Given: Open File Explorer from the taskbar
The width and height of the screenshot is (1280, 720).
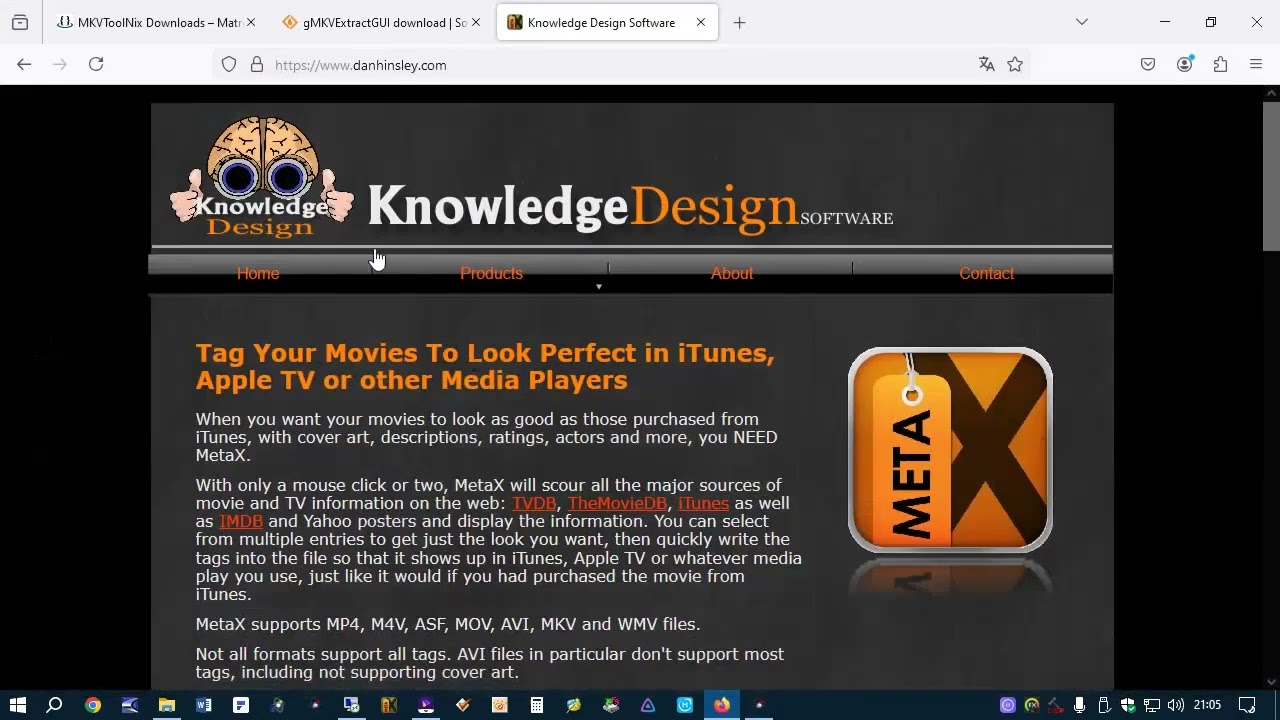Looking at the screenshot, I should click(166, 705).
